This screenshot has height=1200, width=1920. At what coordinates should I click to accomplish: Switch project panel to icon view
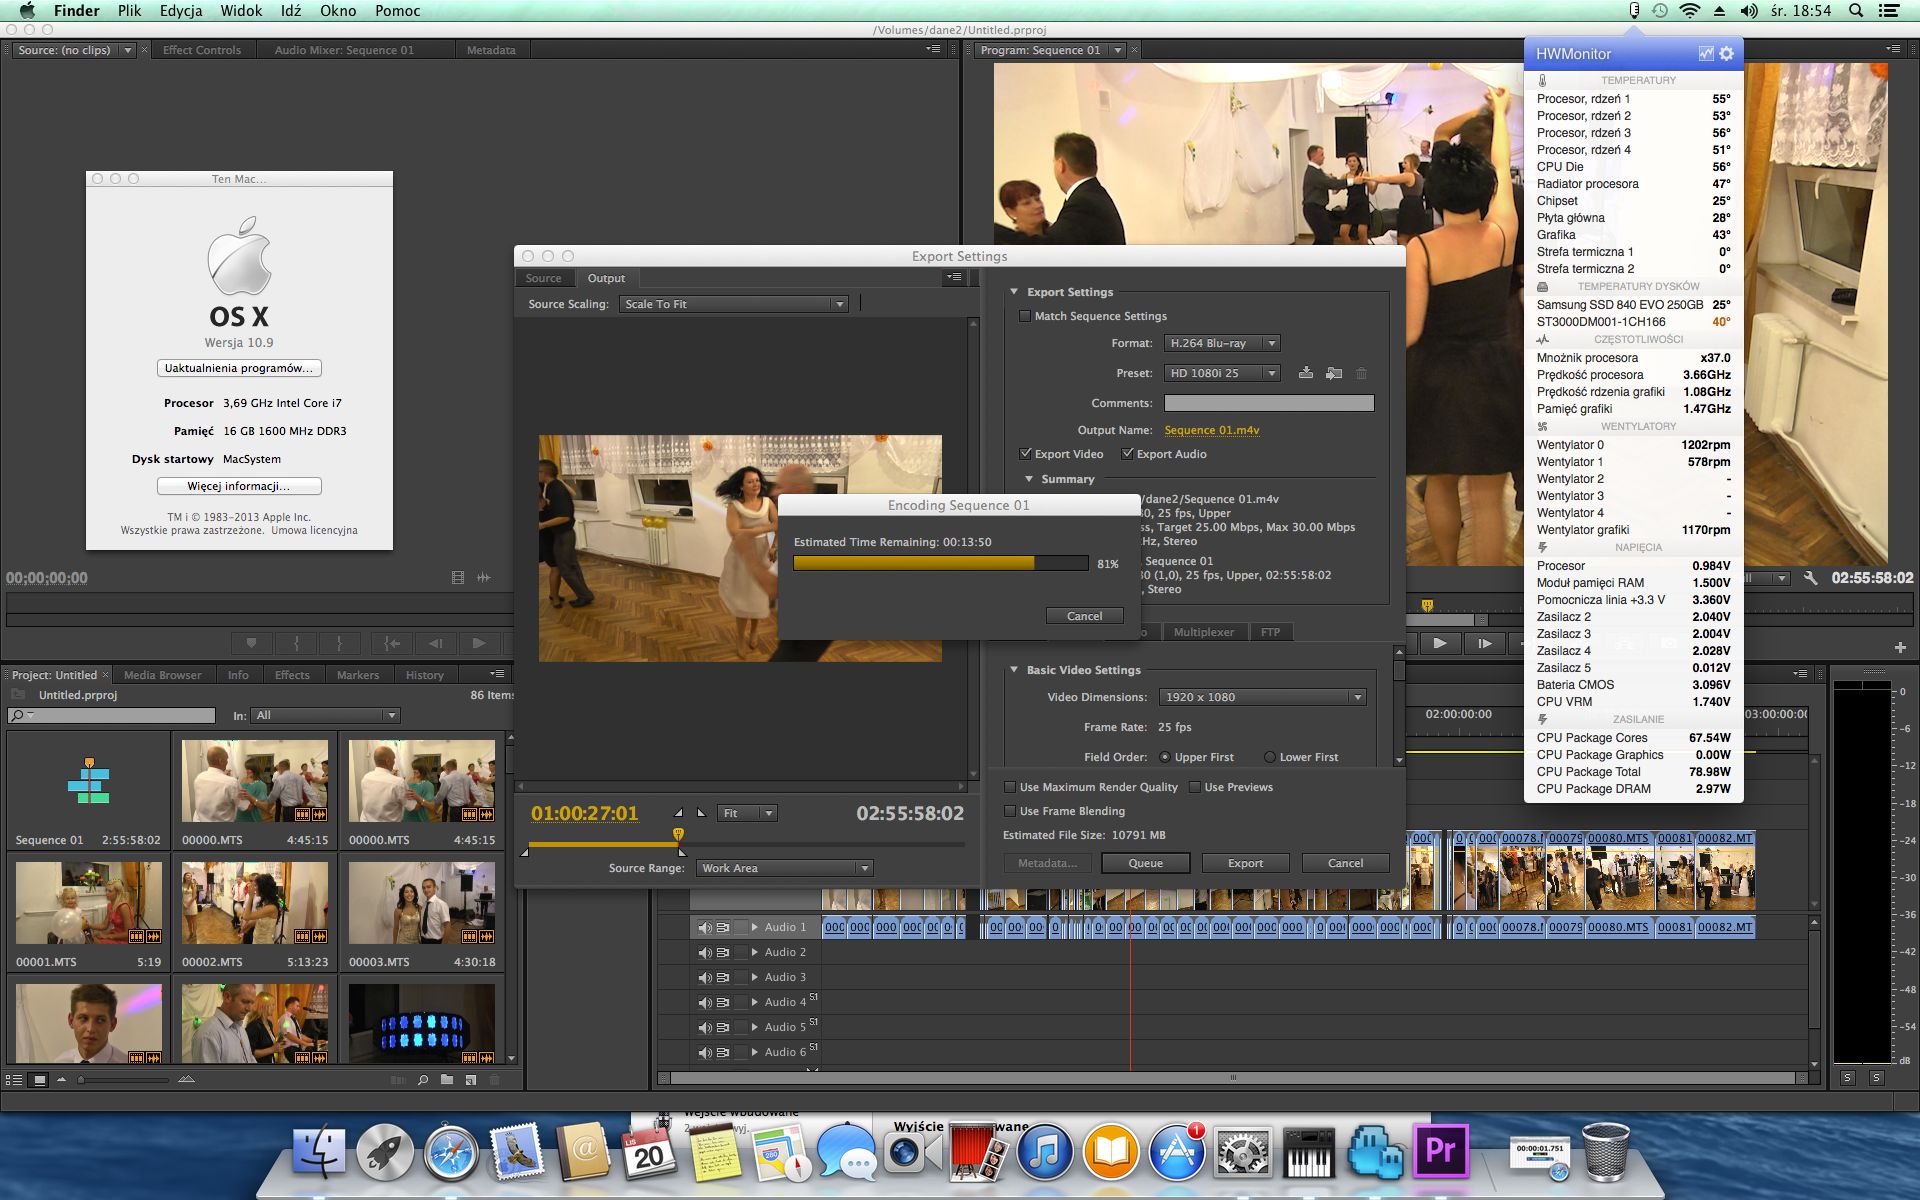point(39,1080)
